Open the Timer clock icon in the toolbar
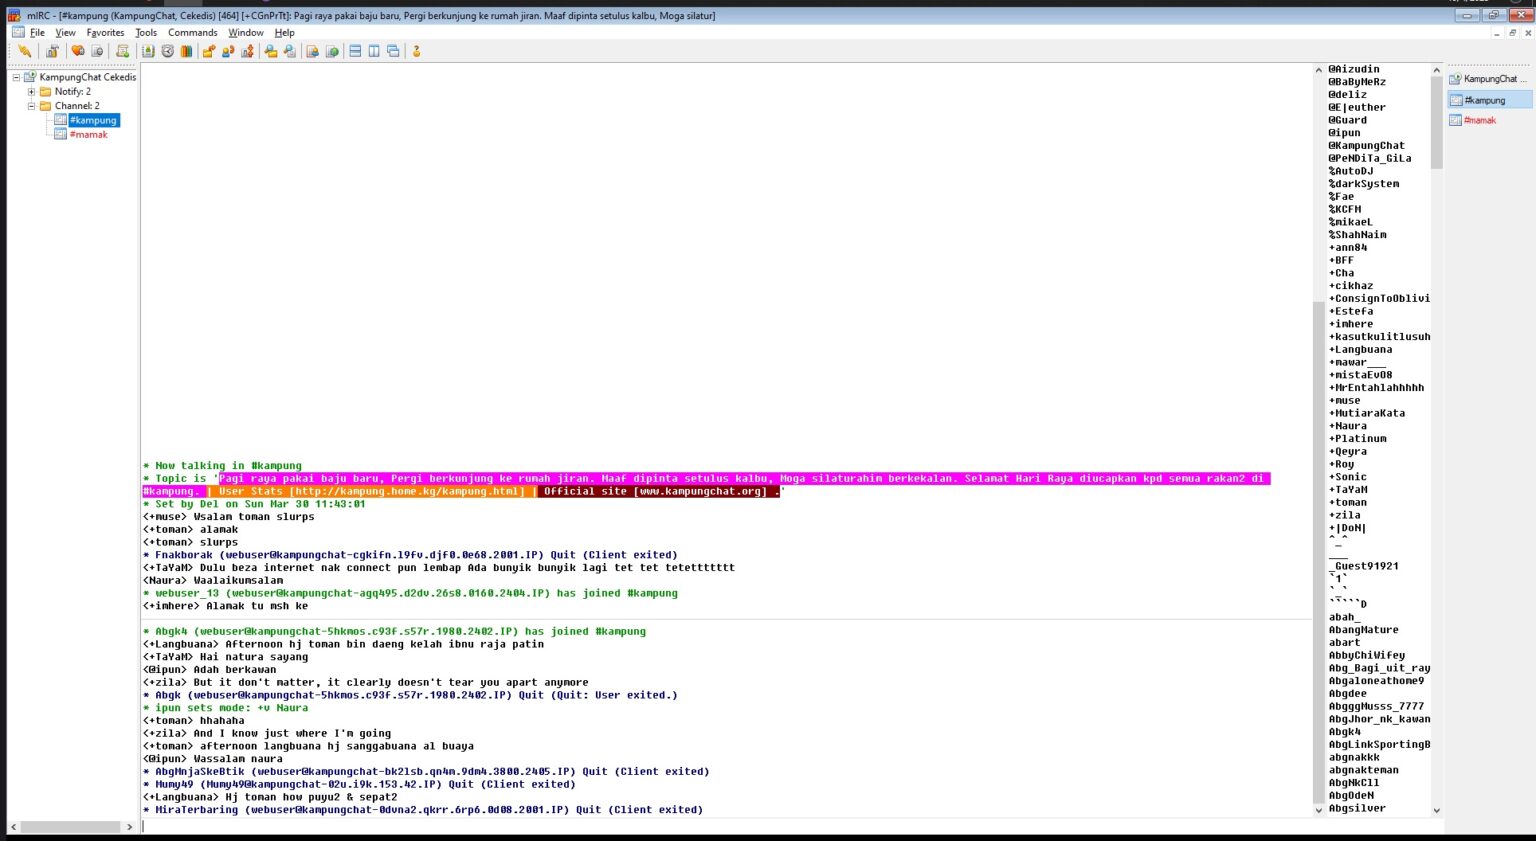 click(x=167, y=51)
